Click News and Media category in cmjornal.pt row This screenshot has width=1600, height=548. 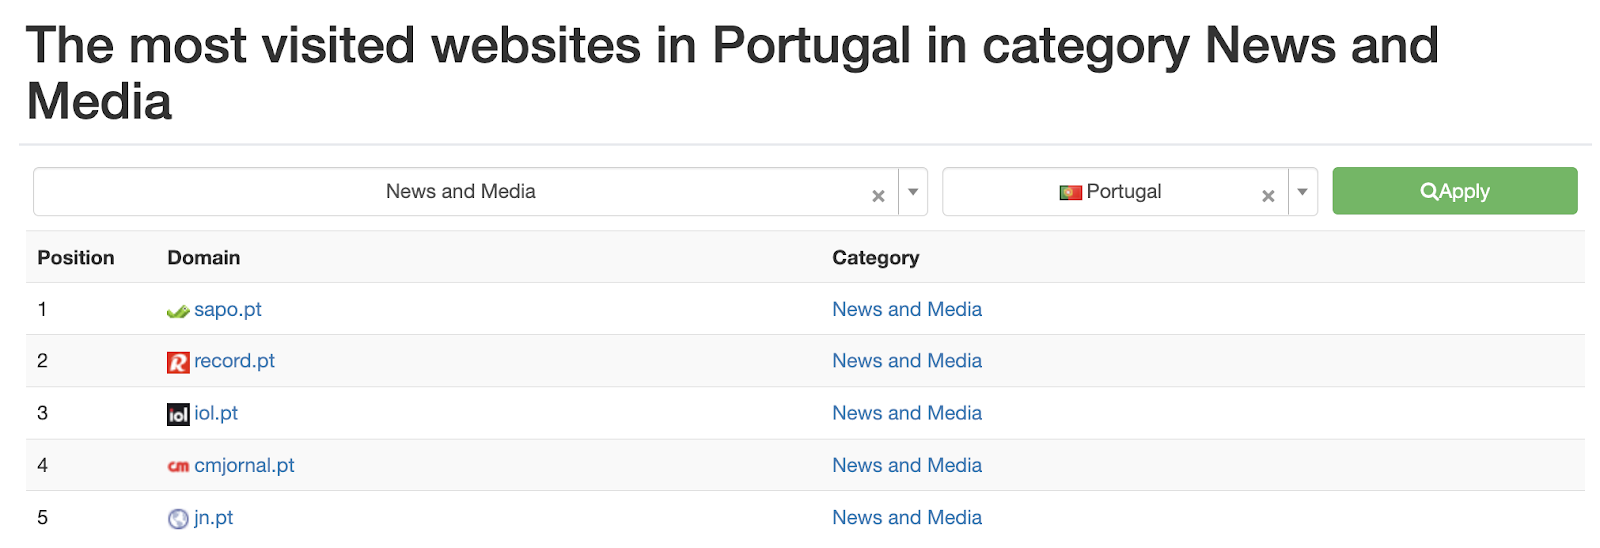coord(907,465)
